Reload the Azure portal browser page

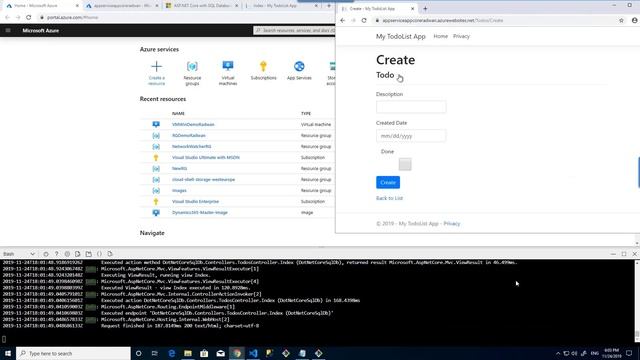pyautogui.click(x=29, y=18)
